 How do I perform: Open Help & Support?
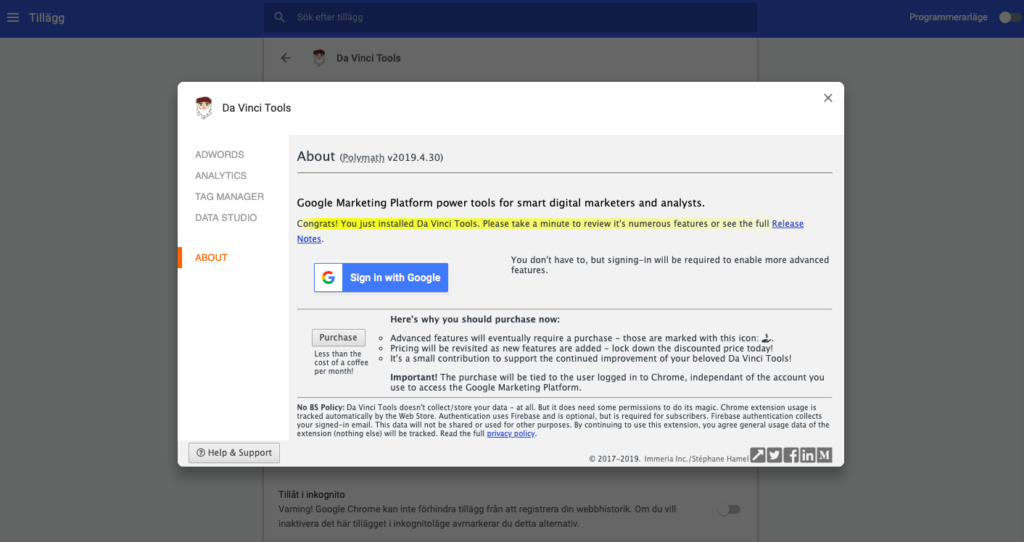pos(234,453)
